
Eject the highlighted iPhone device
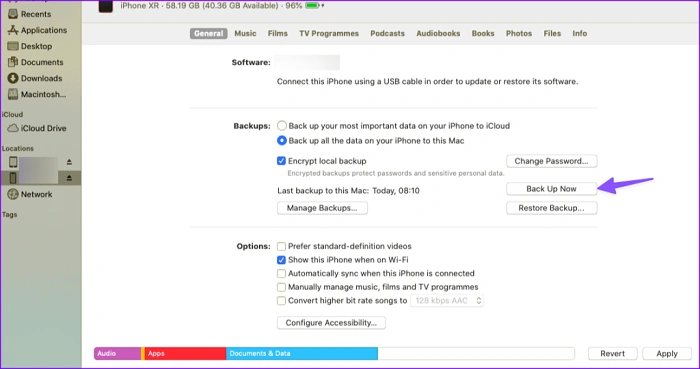tap(69, 178)
